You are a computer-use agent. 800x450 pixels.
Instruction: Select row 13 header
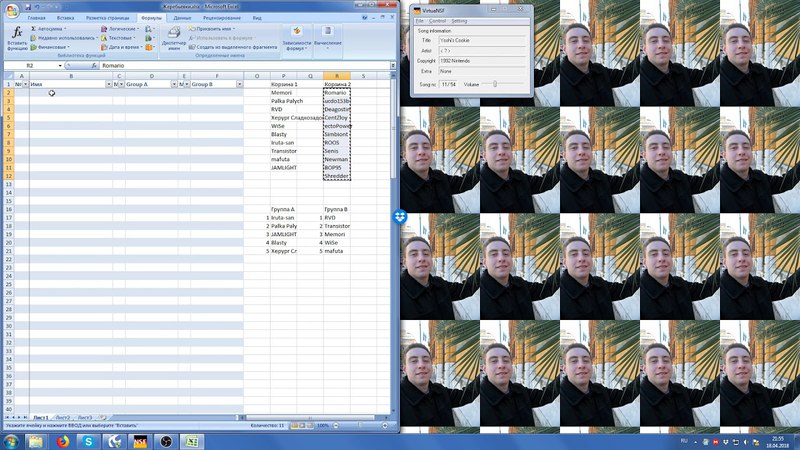click(9, 184)
